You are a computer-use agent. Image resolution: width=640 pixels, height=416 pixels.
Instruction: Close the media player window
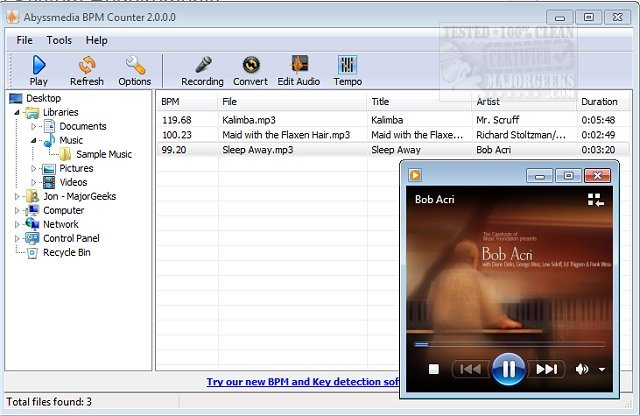598,176
